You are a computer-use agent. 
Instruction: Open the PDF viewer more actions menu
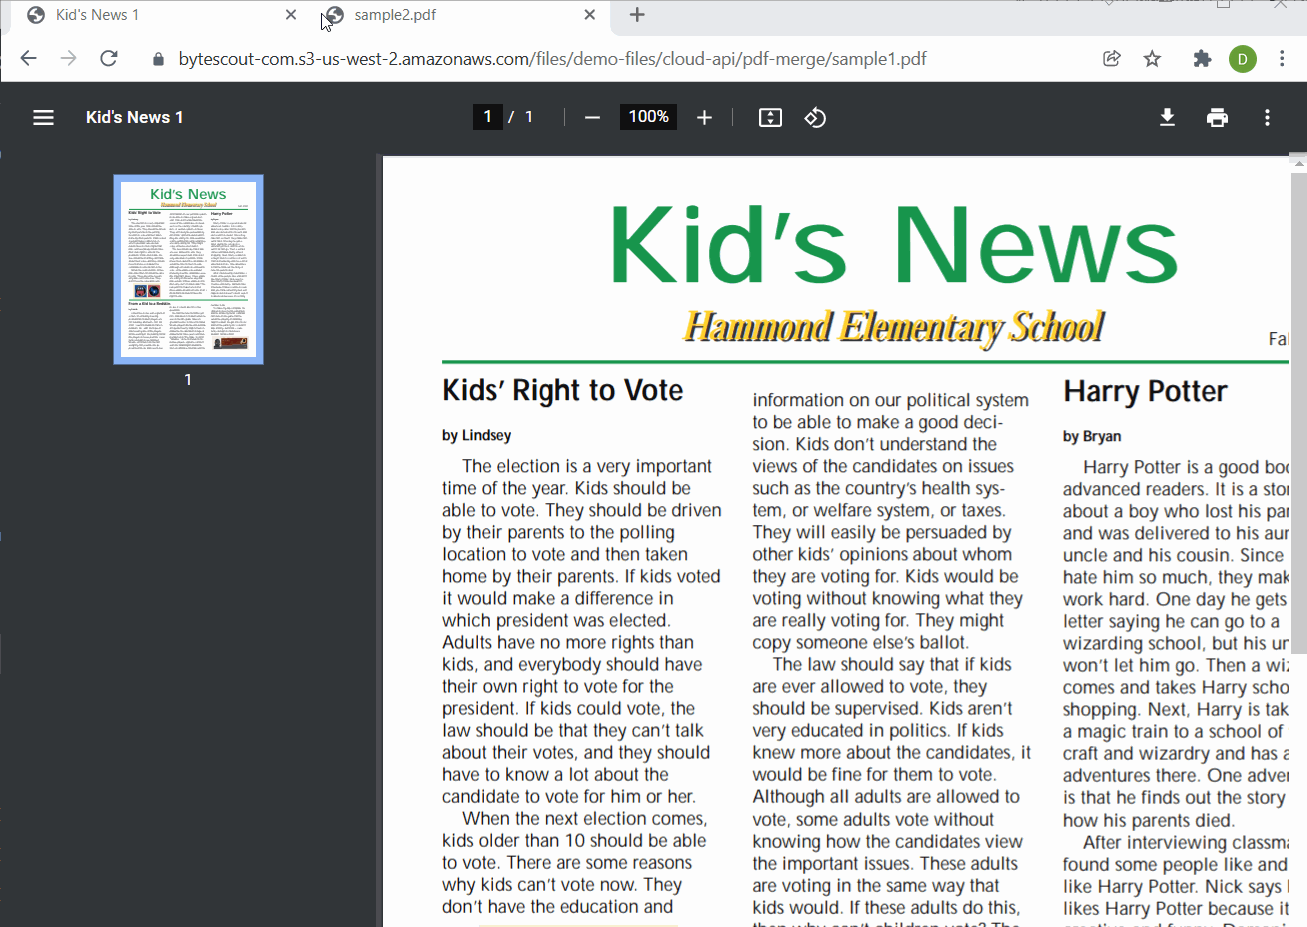1267,117
